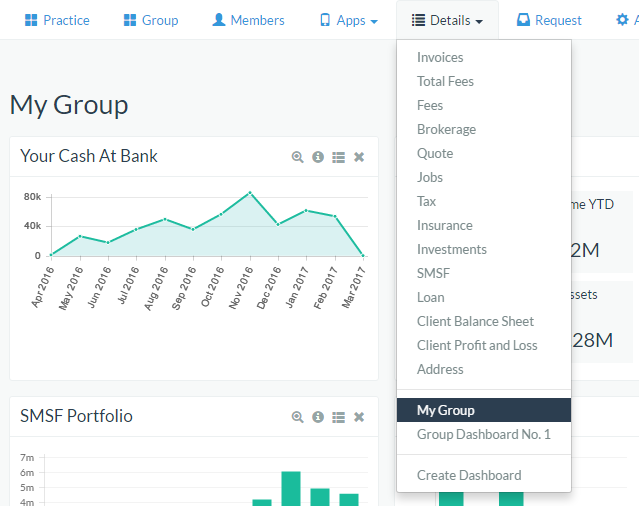This screenshot has width=639, height=506.
Task: Open Client Balance Sheet menu entry
Action: tap(475, 321)
